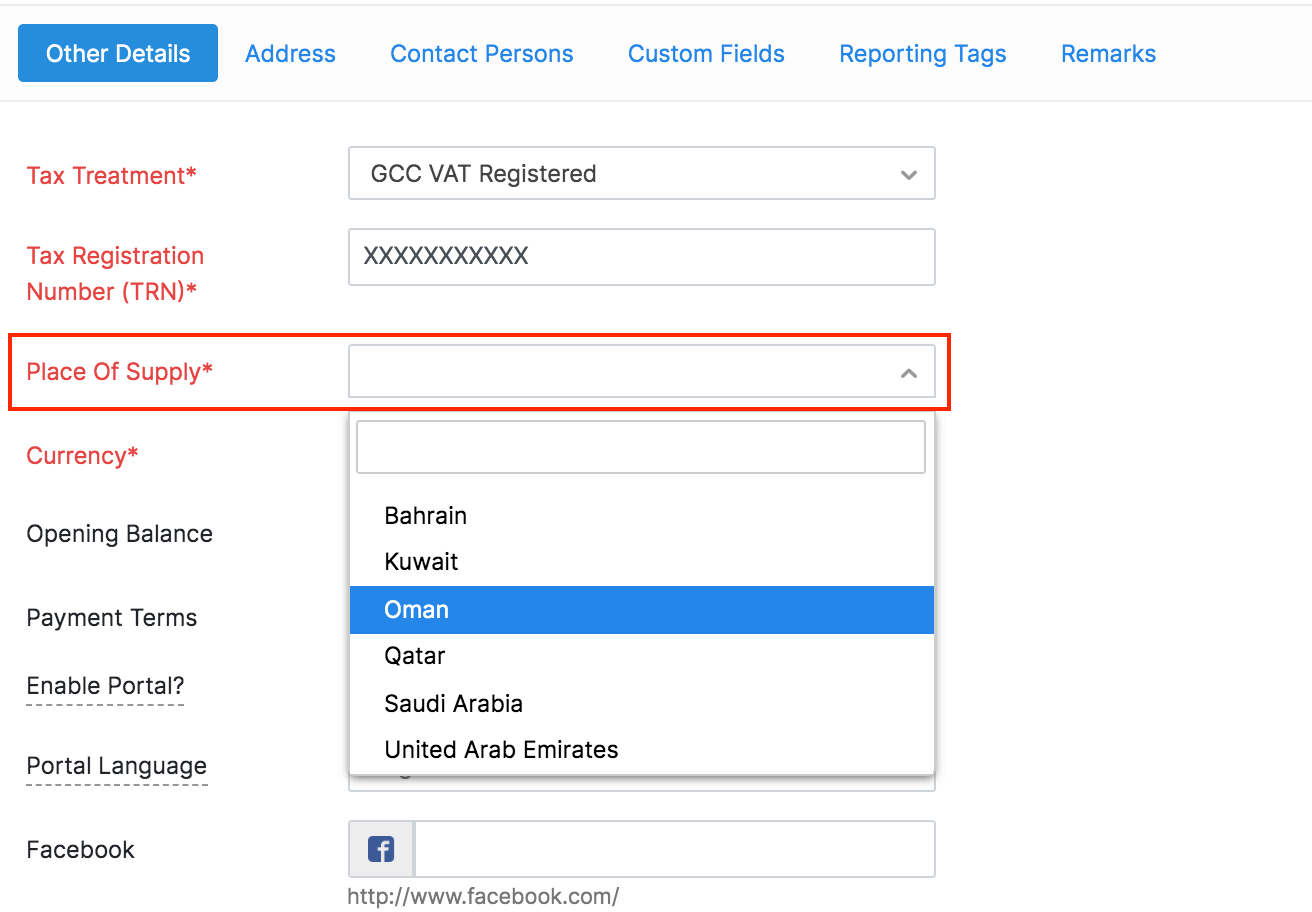The image size is (1312, 912).
Task: Click the Portal Language underlined label
Action: pyautogui.click(x=116, y=766)
